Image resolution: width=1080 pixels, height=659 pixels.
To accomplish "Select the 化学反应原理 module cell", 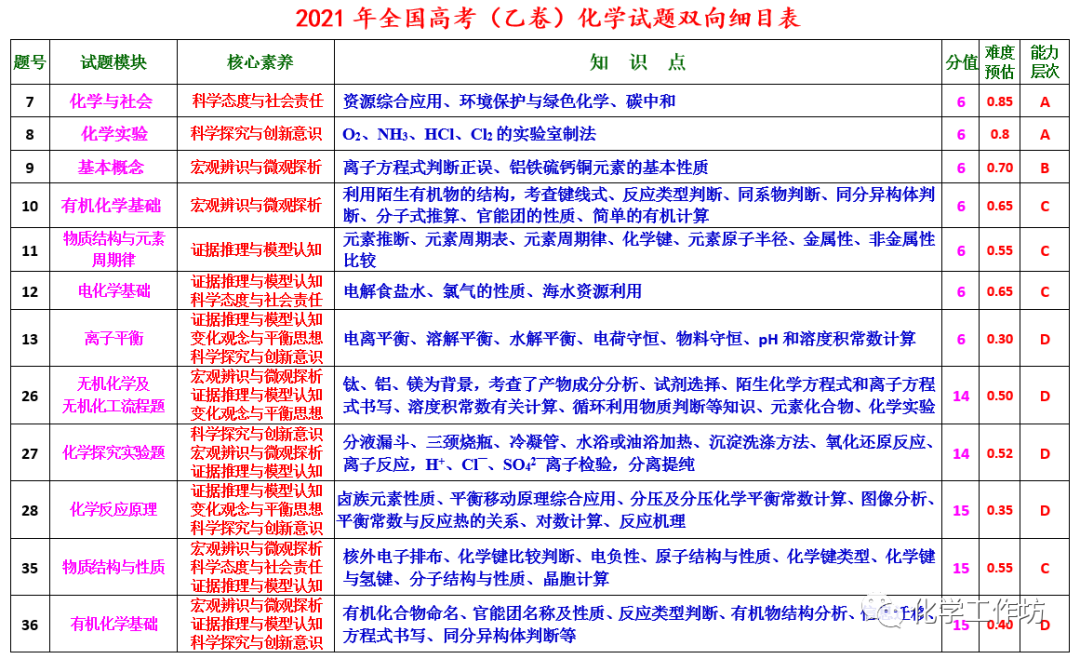I will click(114, 510).
